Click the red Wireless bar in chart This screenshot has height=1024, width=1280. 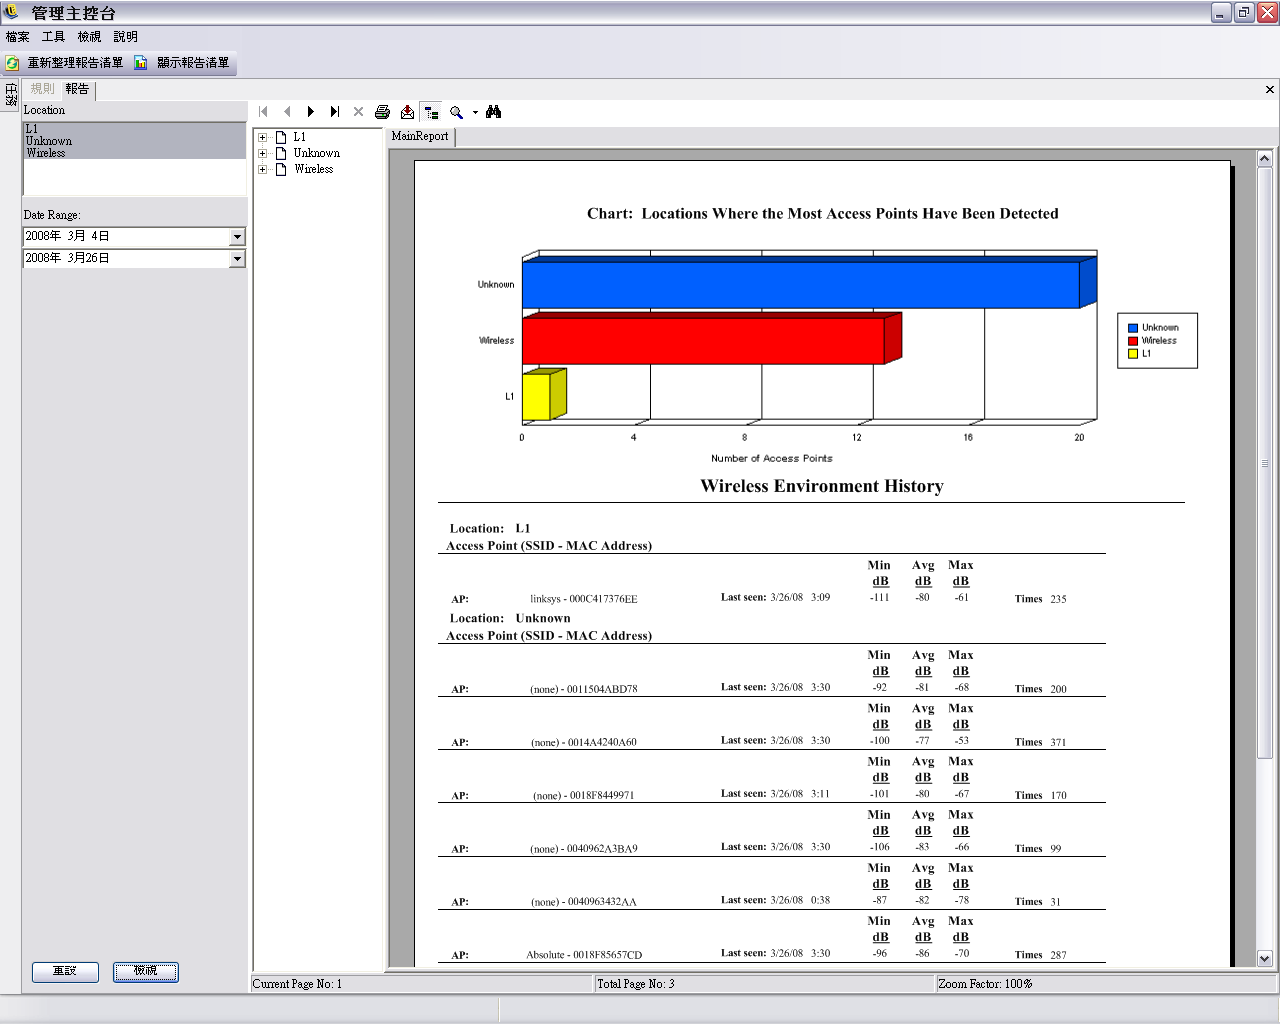[x=712, y=339]
